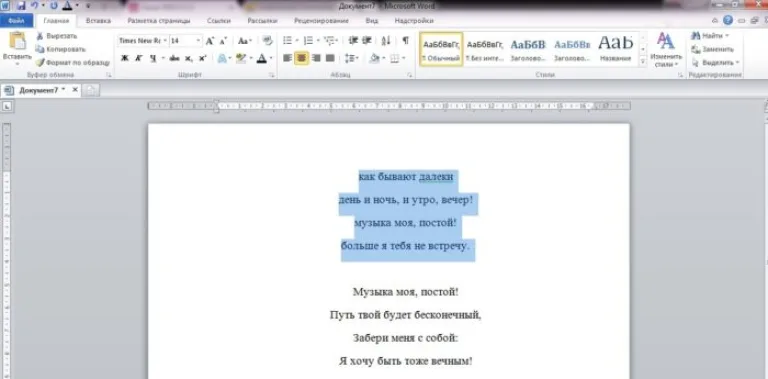768x379 pixels.
Task: Toggle superscript formatting
Action: coord(202,58)
